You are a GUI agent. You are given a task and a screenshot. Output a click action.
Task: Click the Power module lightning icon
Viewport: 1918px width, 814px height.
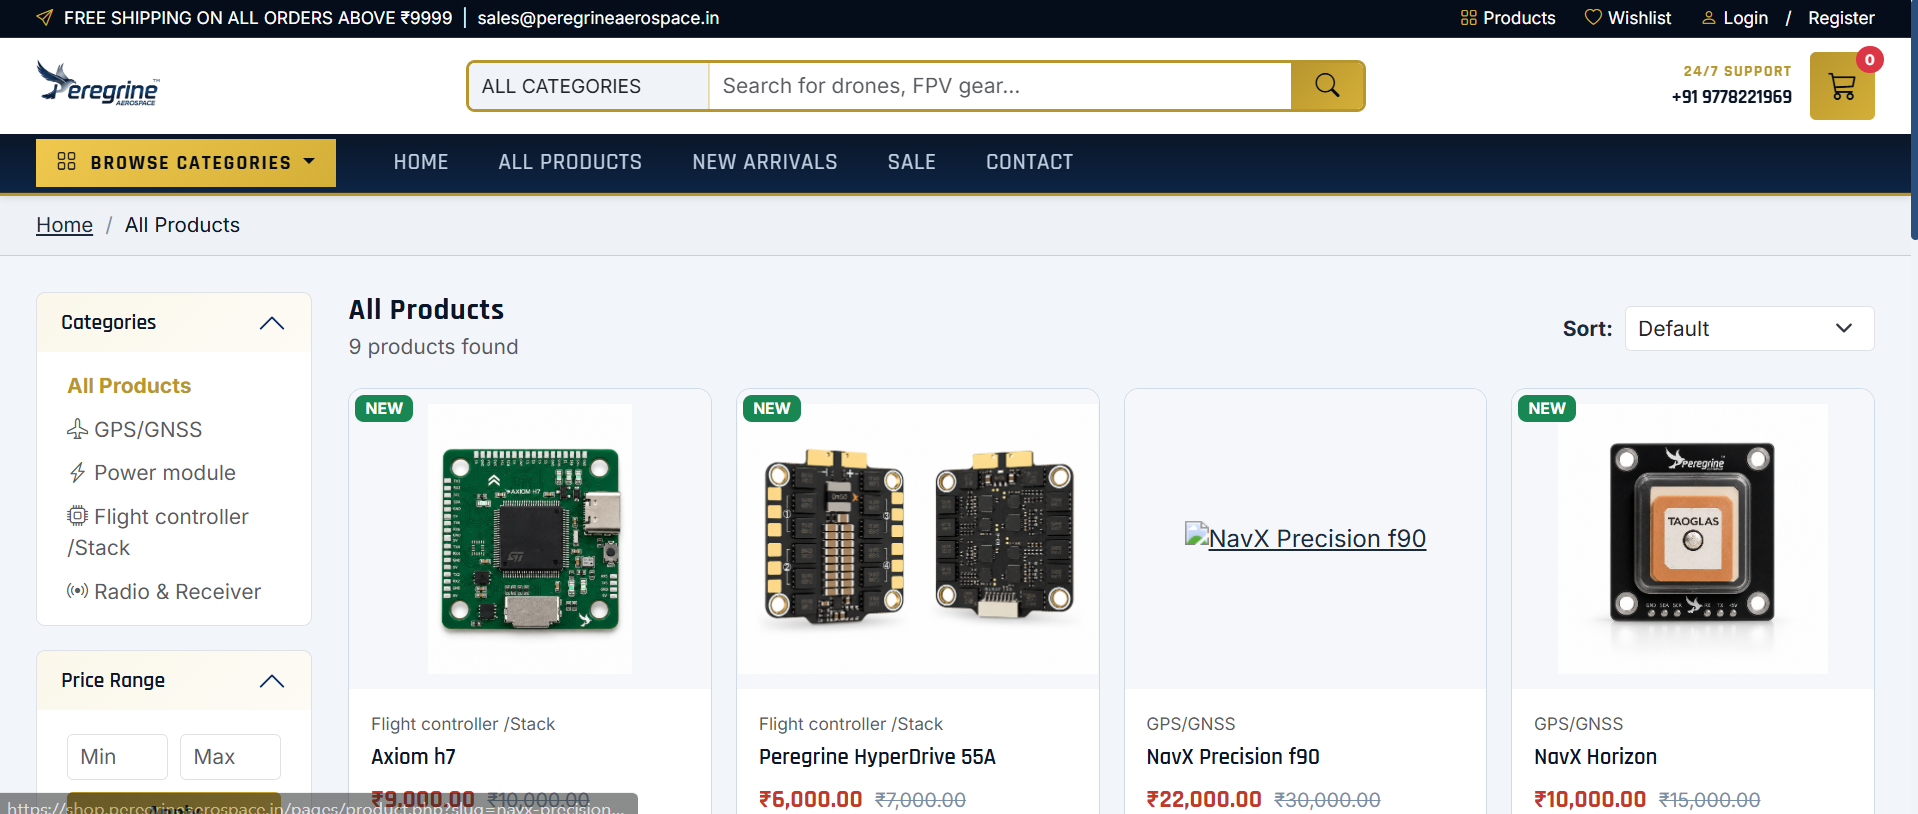point(77,473)
